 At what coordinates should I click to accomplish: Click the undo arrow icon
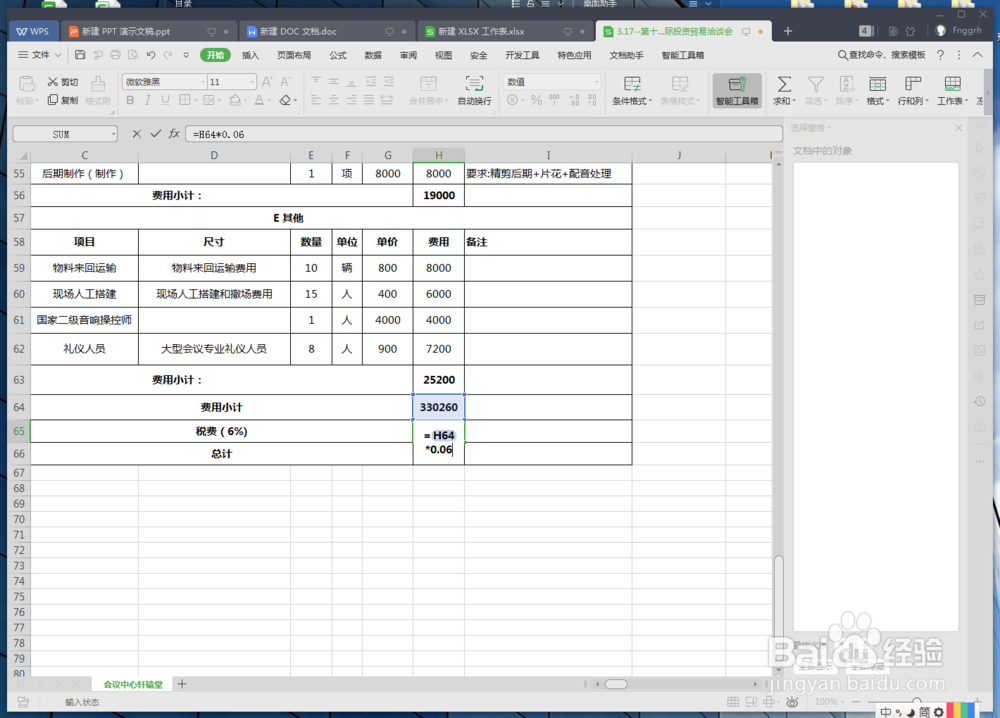151,55
